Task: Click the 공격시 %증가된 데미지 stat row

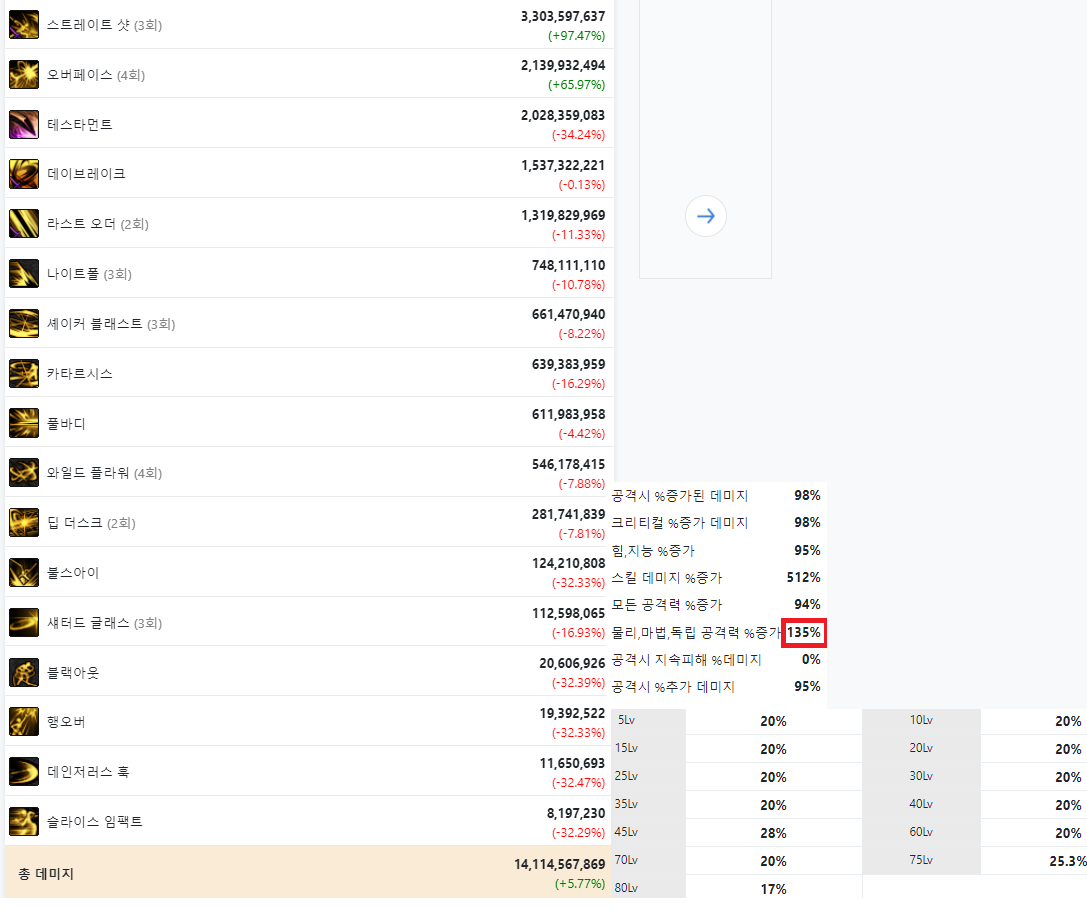Action: point(716,496)
